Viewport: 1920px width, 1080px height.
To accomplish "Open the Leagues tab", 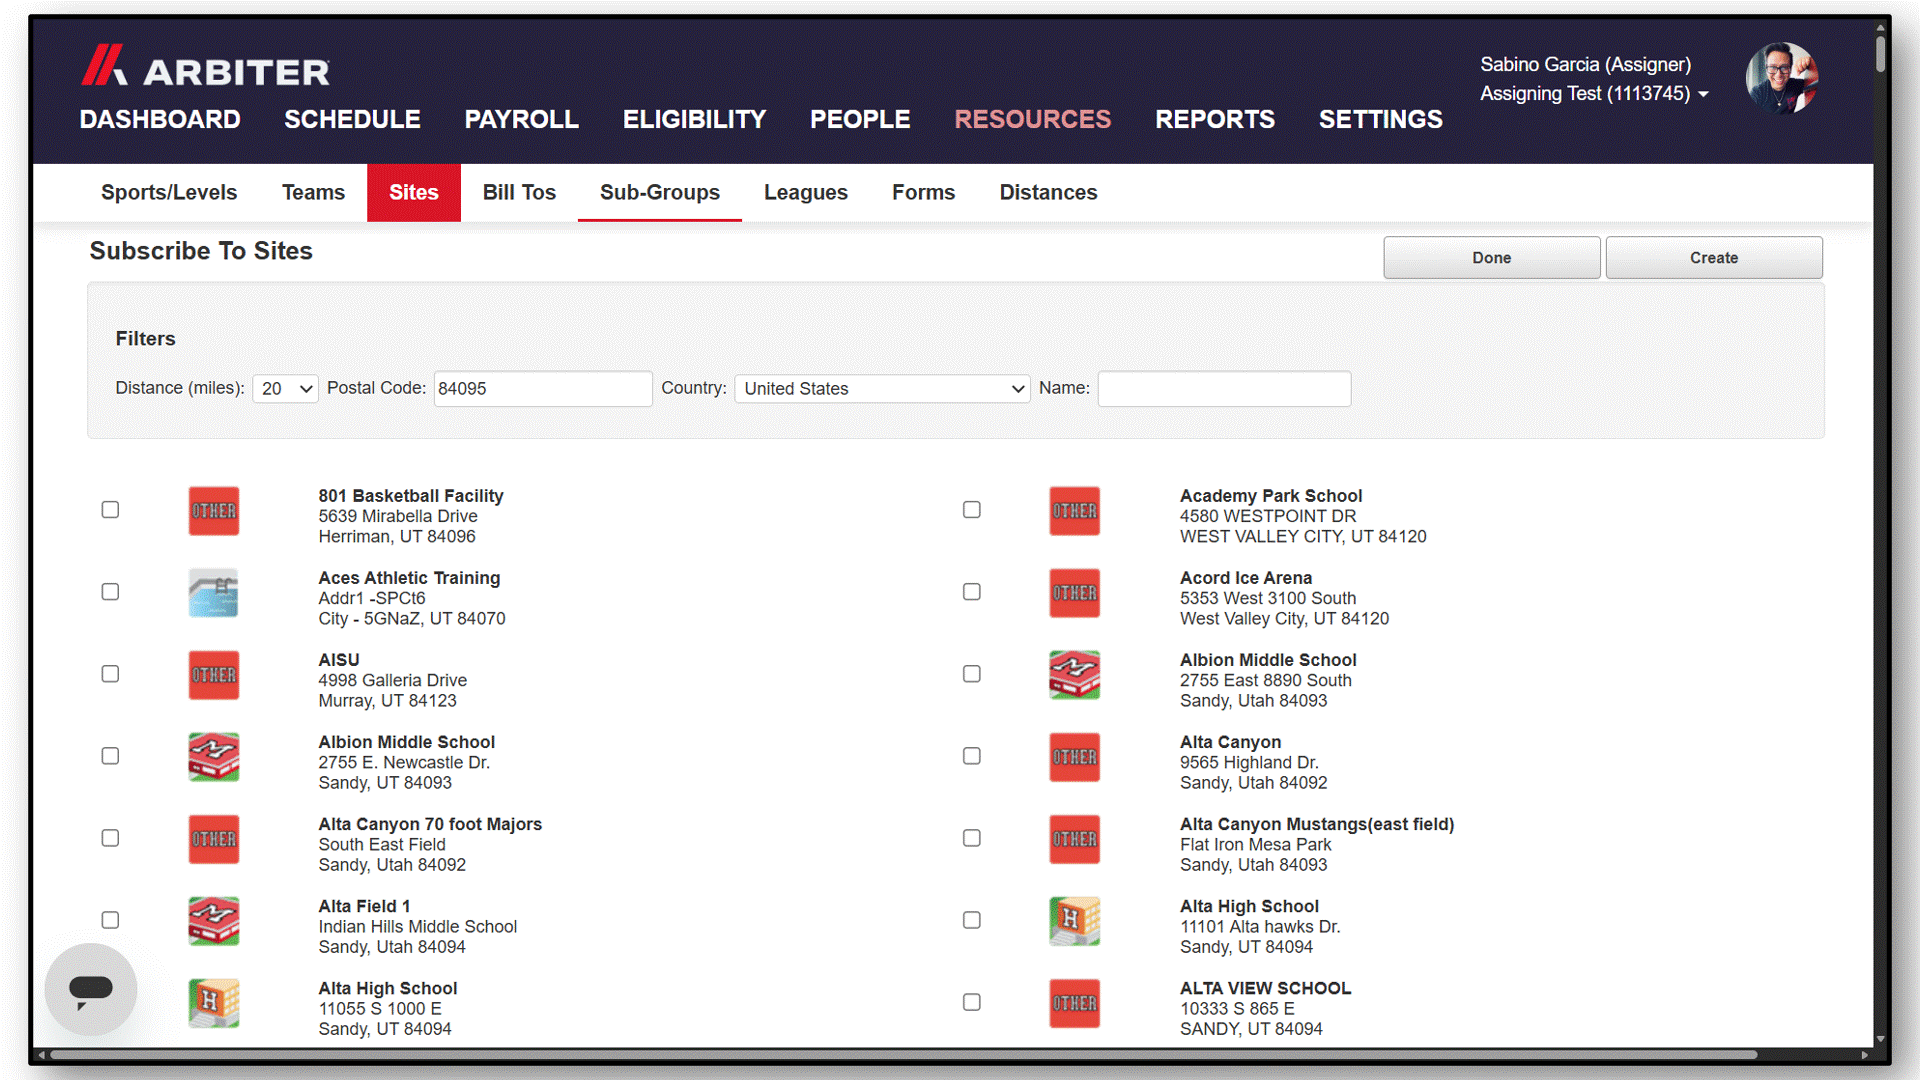I will pos(806,192).
